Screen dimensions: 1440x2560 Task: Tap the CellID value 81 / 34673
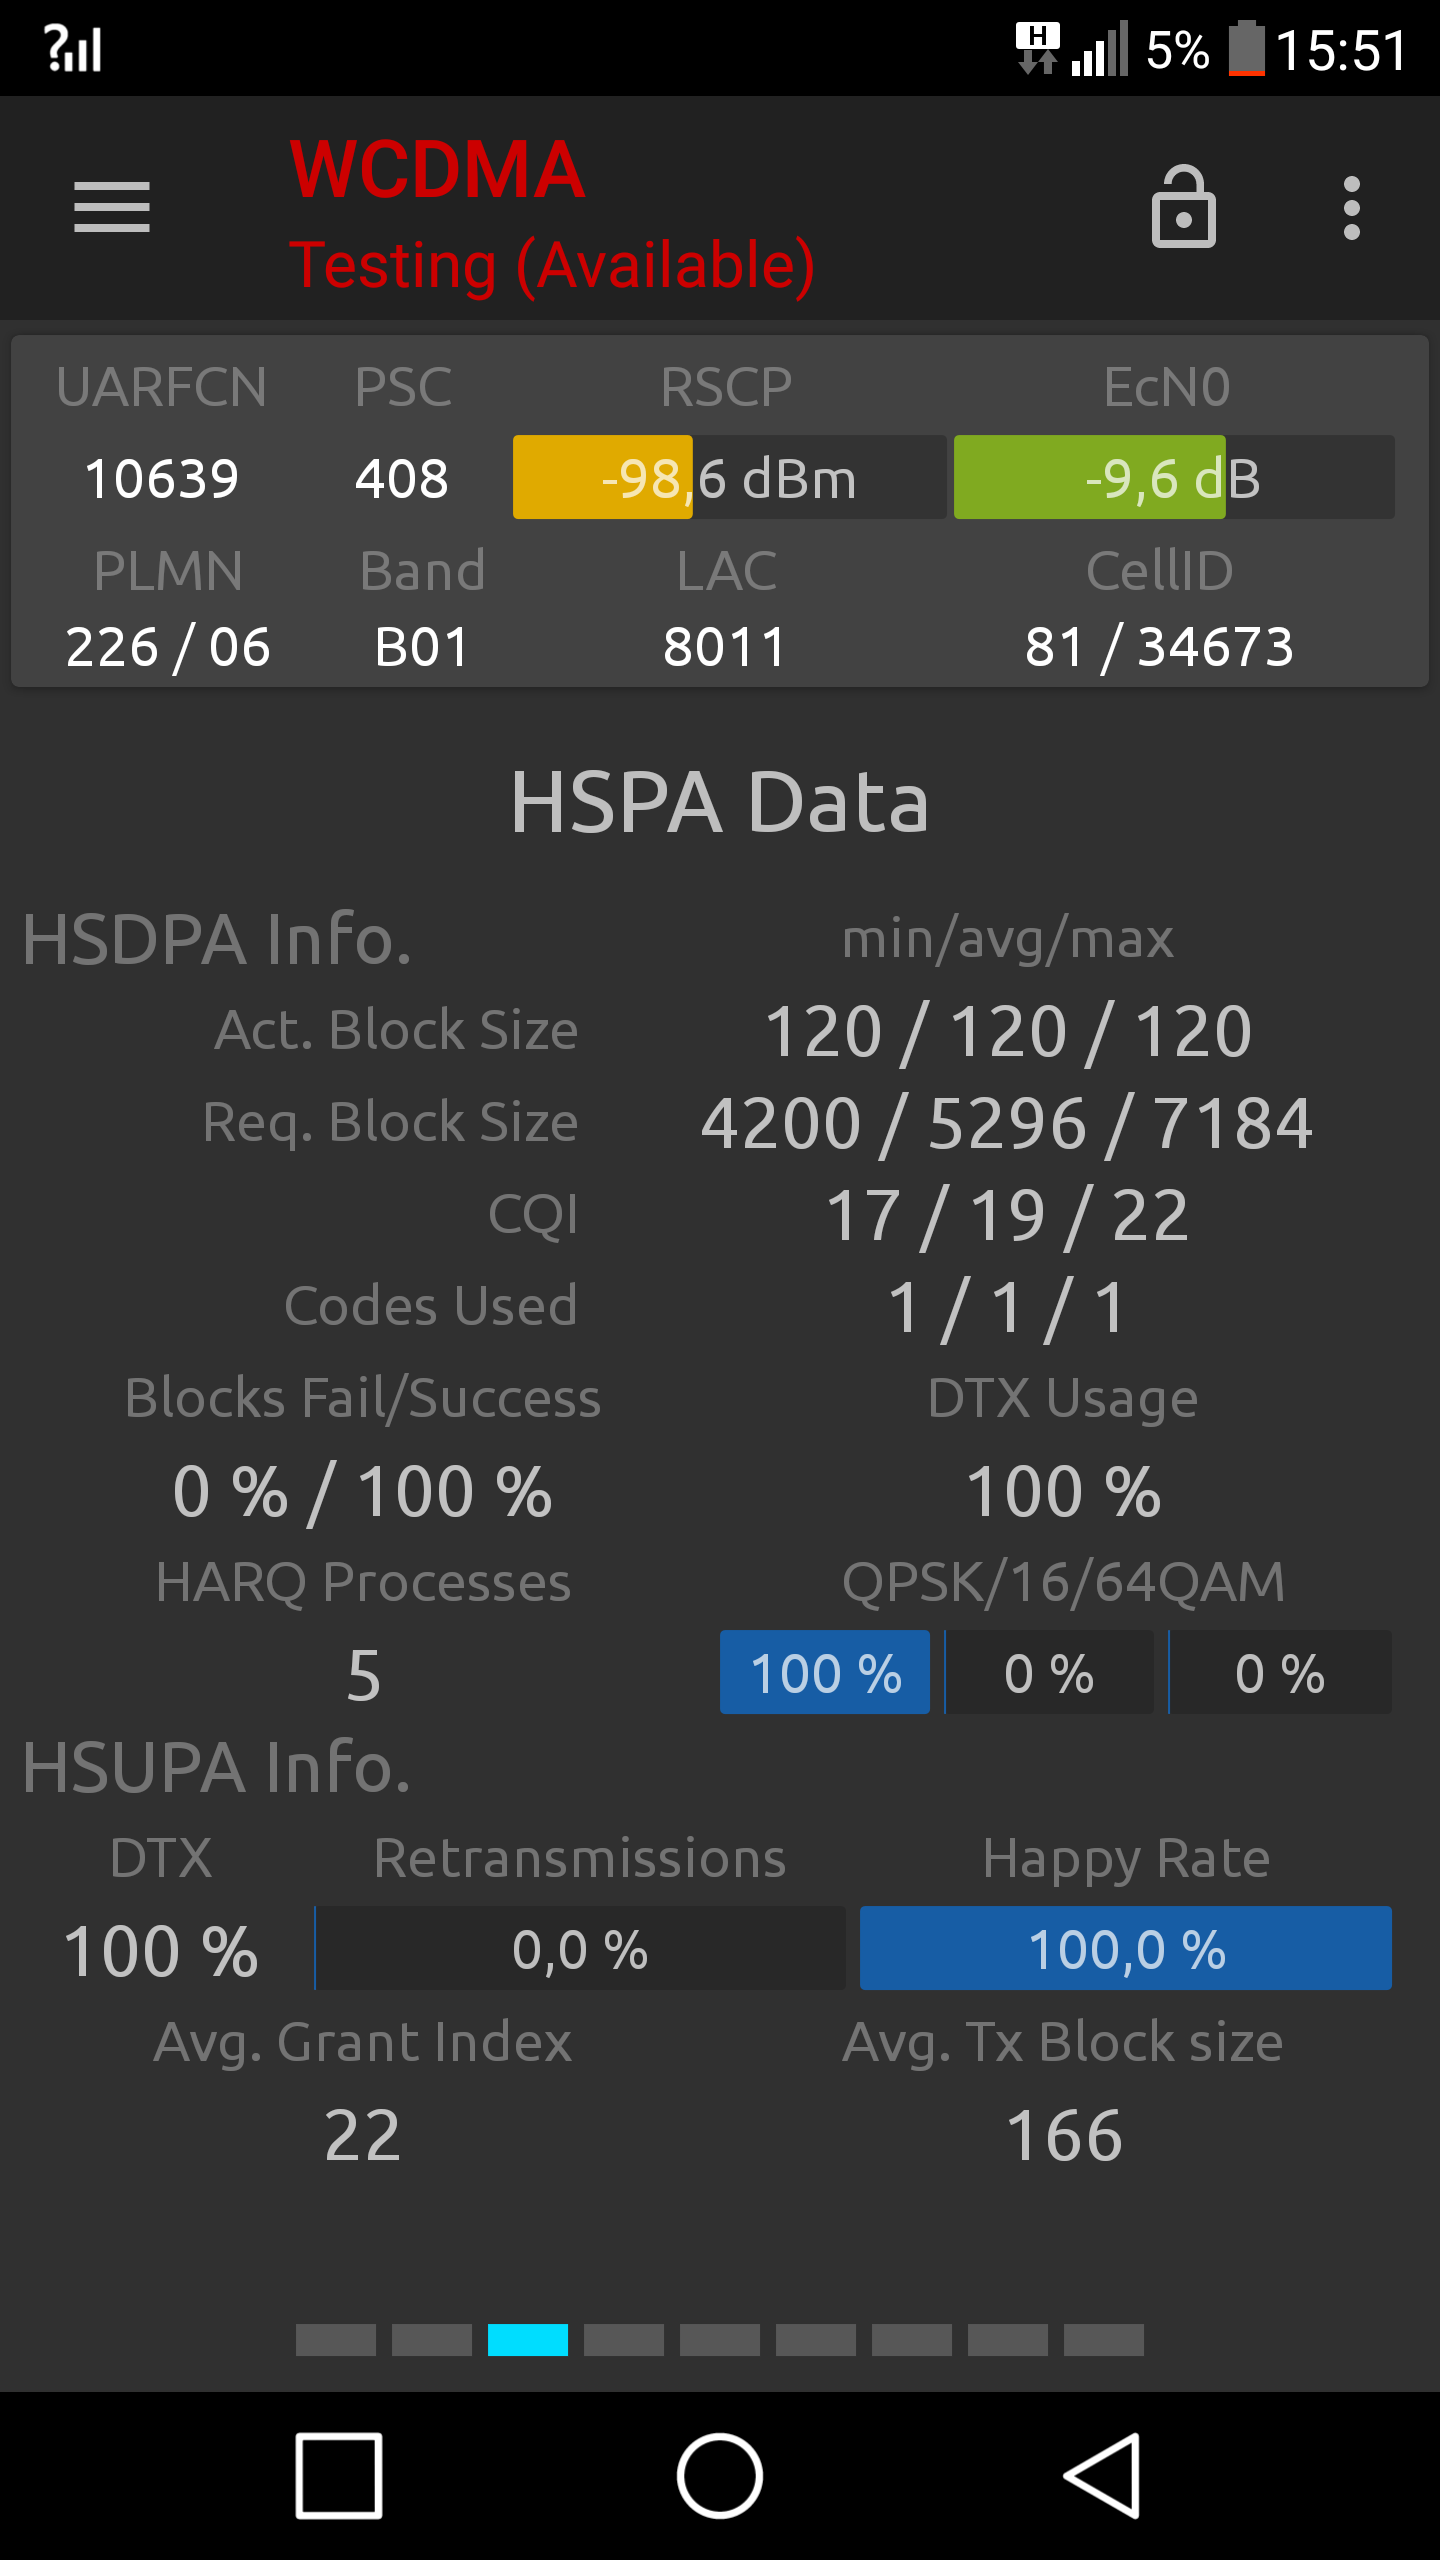click(1159, 647)
